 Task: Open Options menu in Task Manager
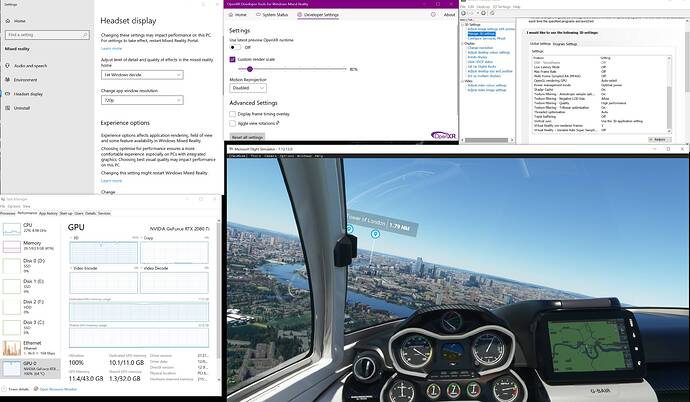click(x=14, y=206)
